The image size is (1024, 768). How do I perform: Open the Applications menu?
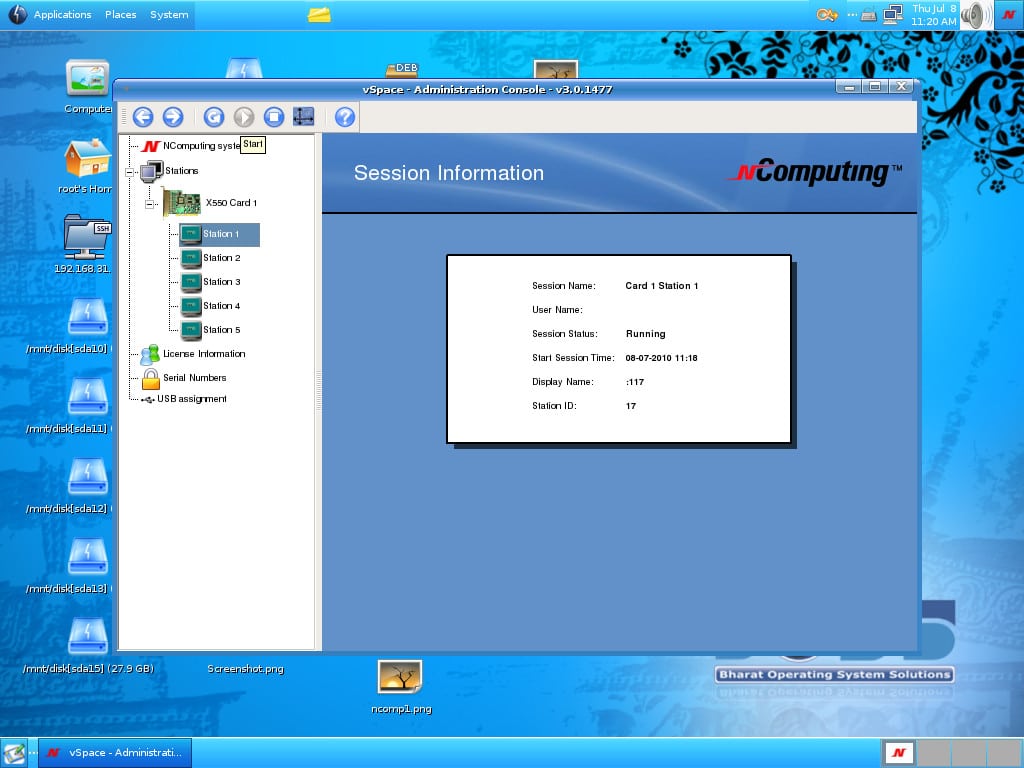tap(62, 15)
